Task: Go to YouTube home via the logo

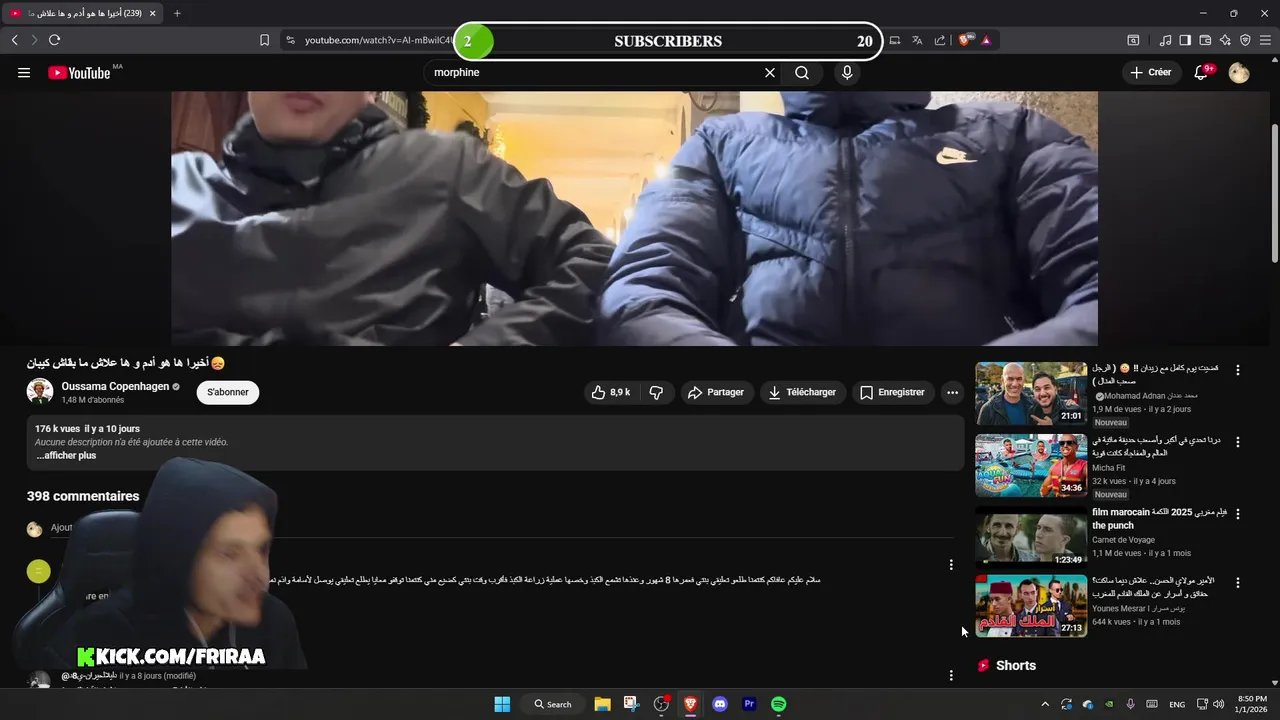Action: (79, 72)
